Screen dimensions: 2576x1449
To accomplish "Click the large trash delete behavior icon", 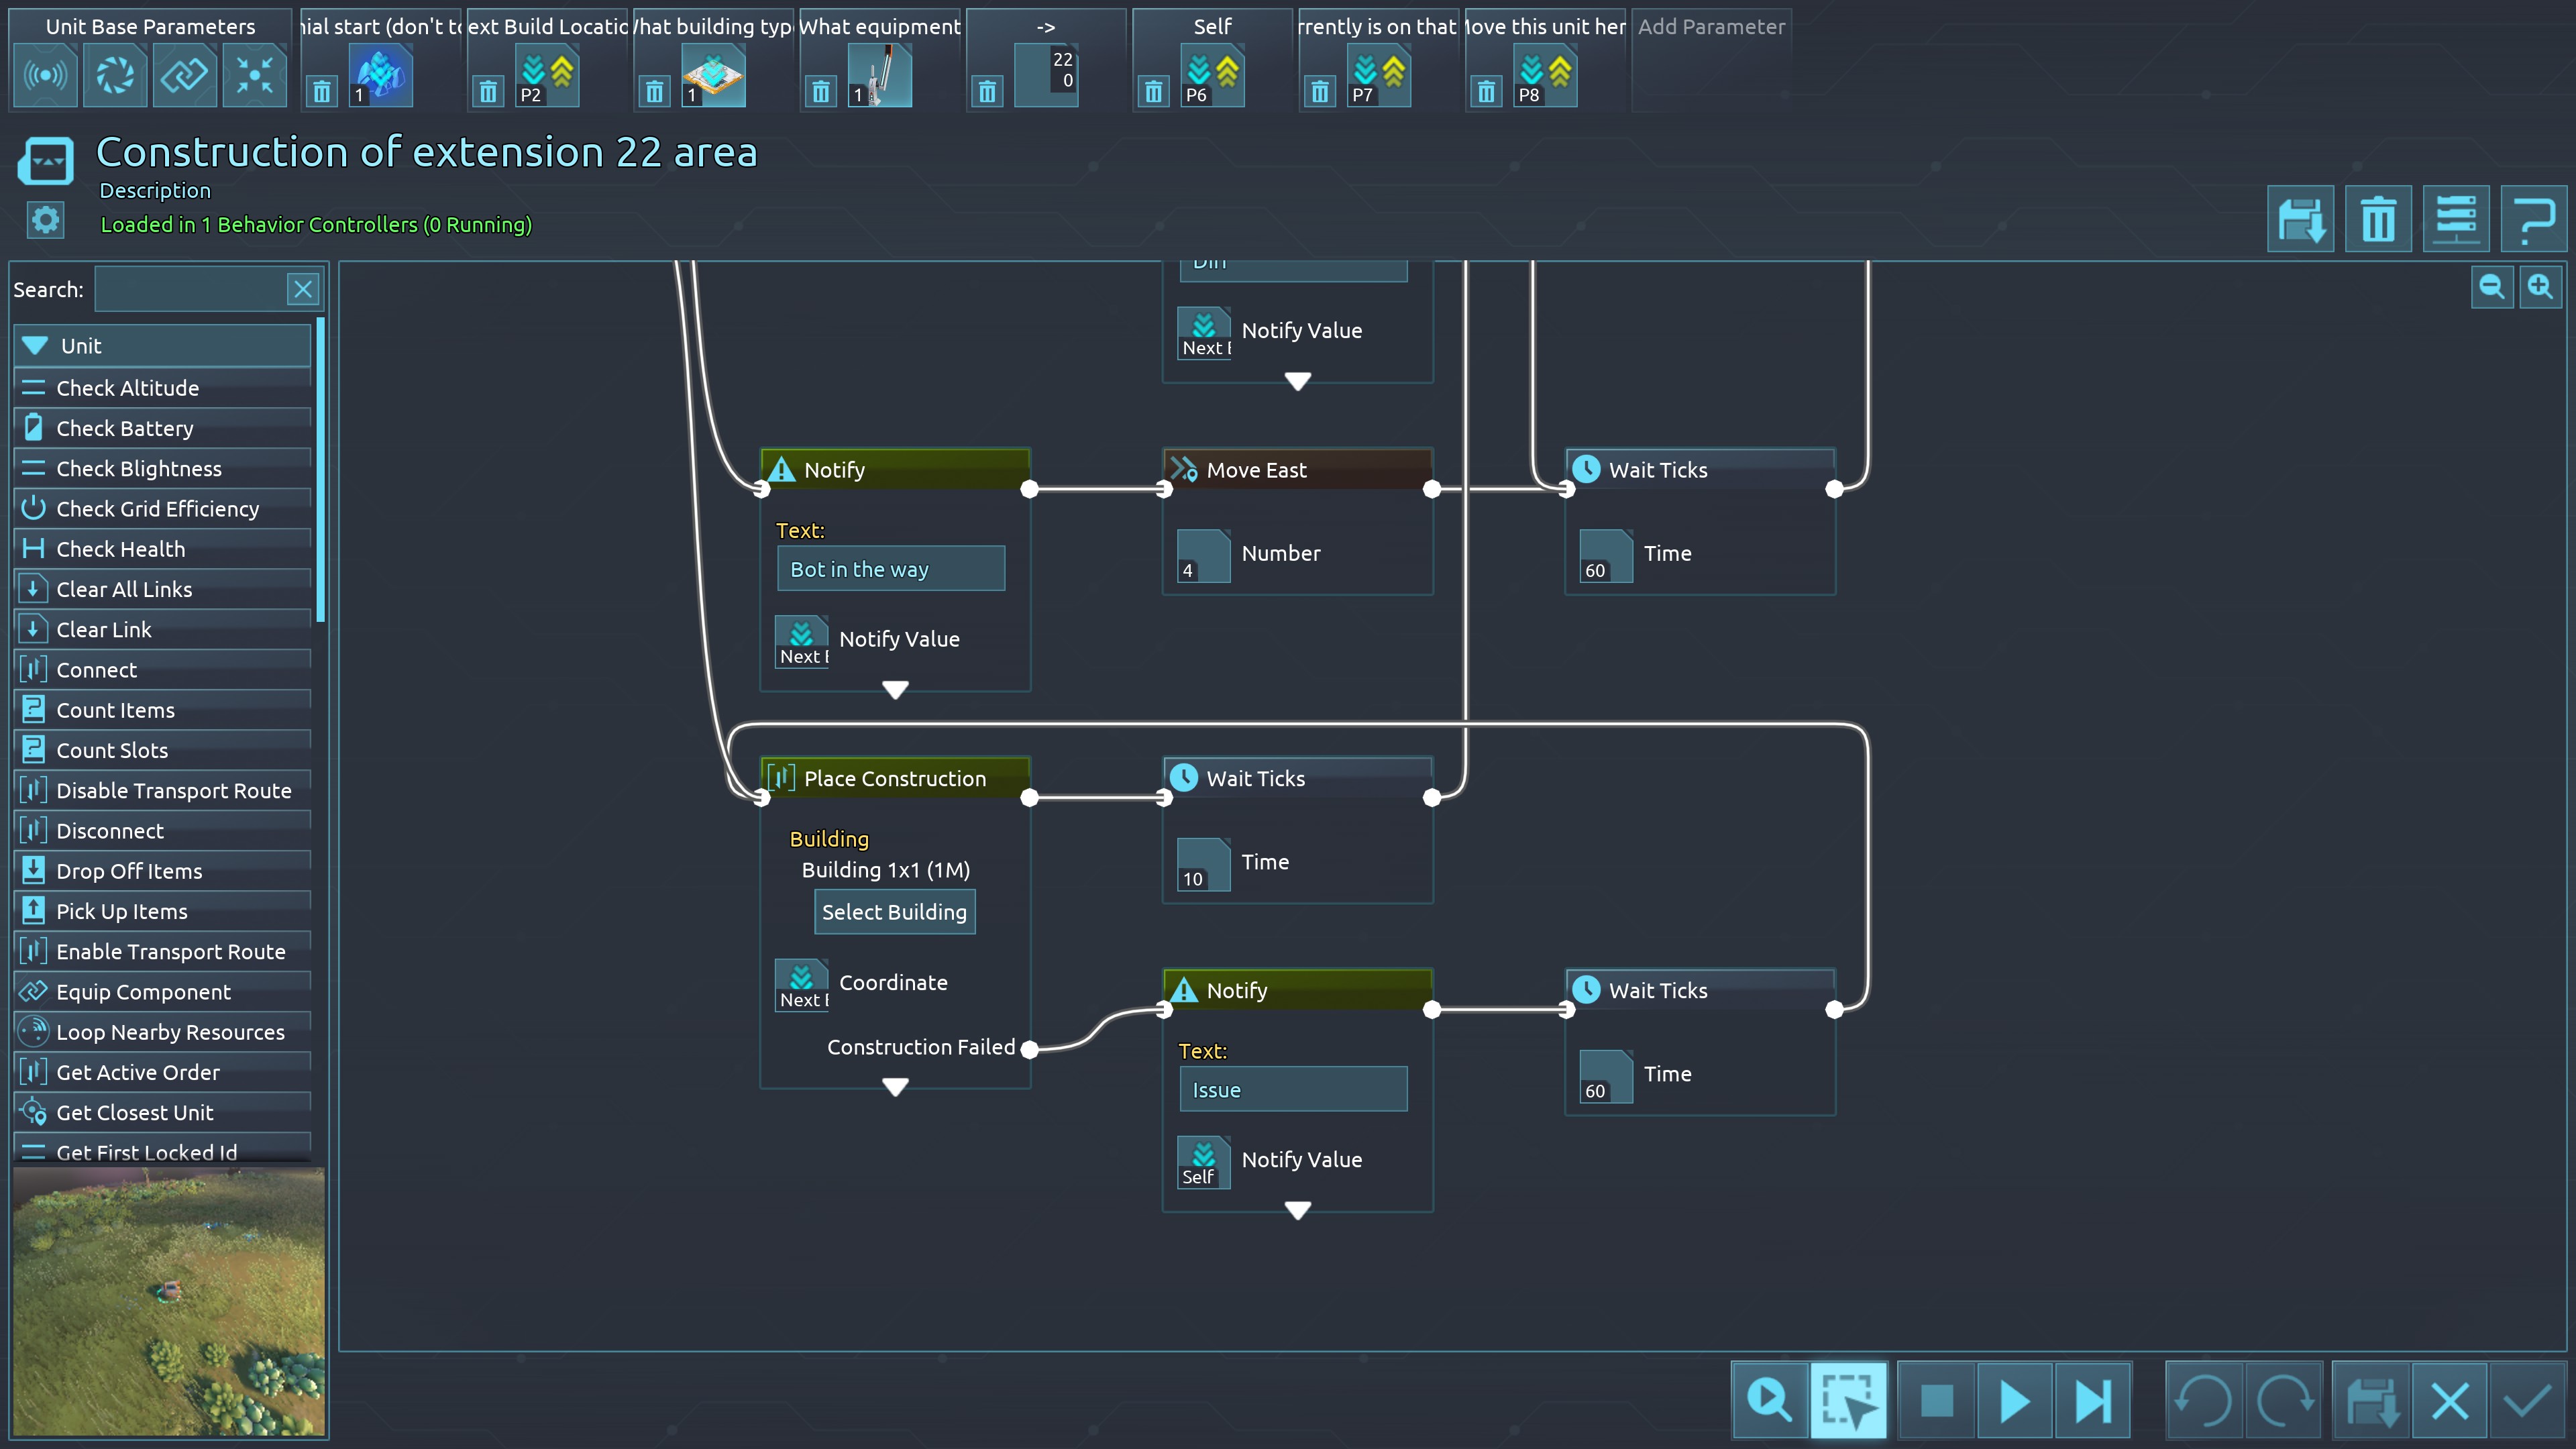I will click(2378, 219).
